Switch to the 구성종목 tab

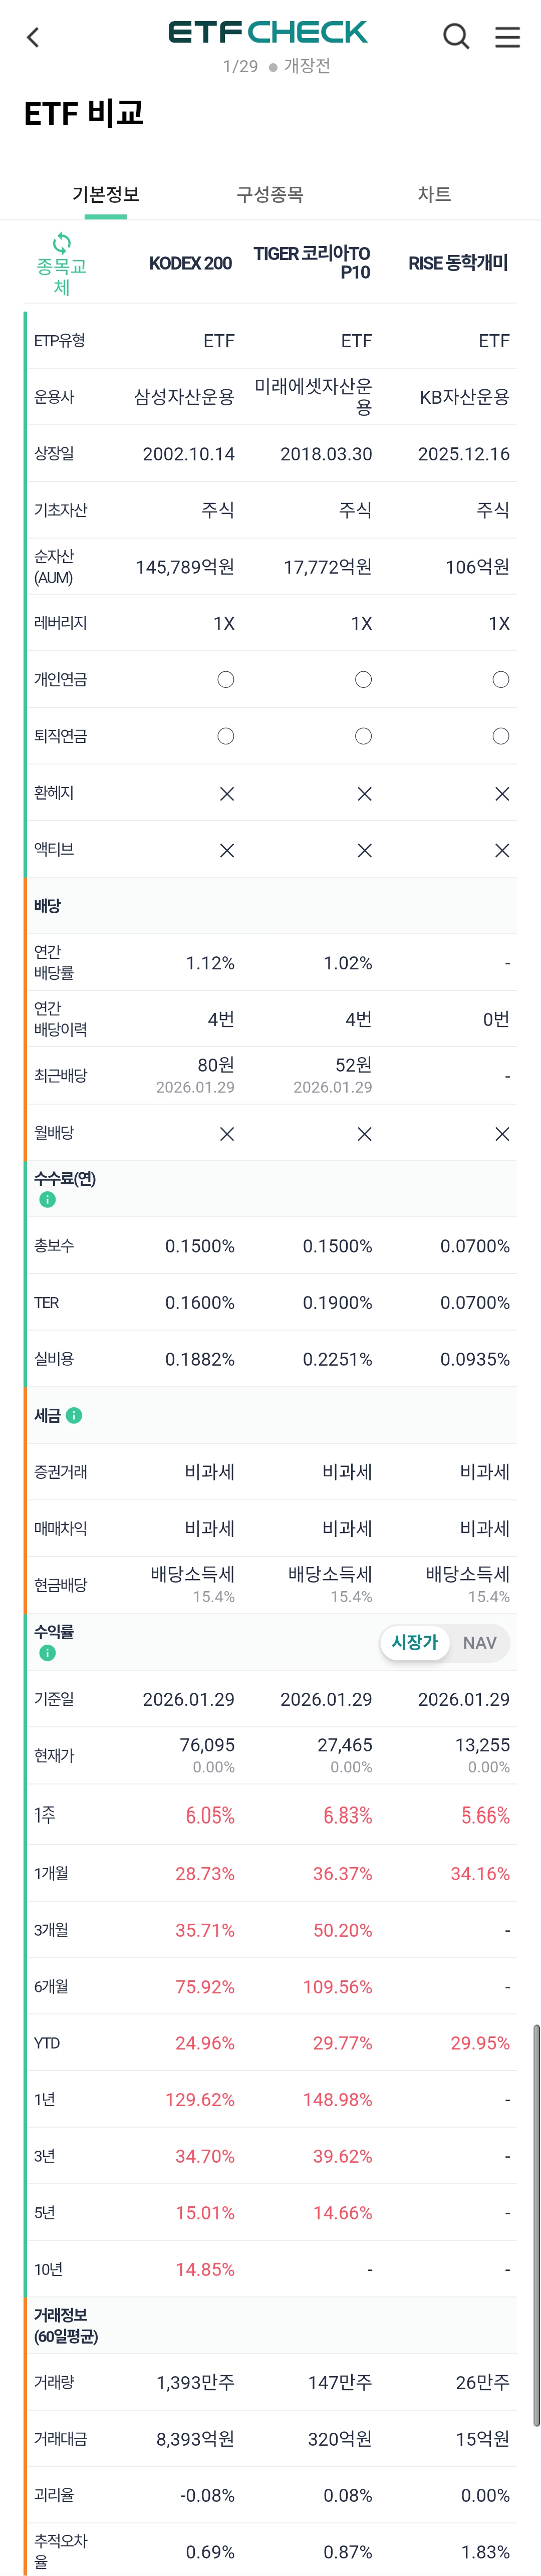[x=270, y=194]
